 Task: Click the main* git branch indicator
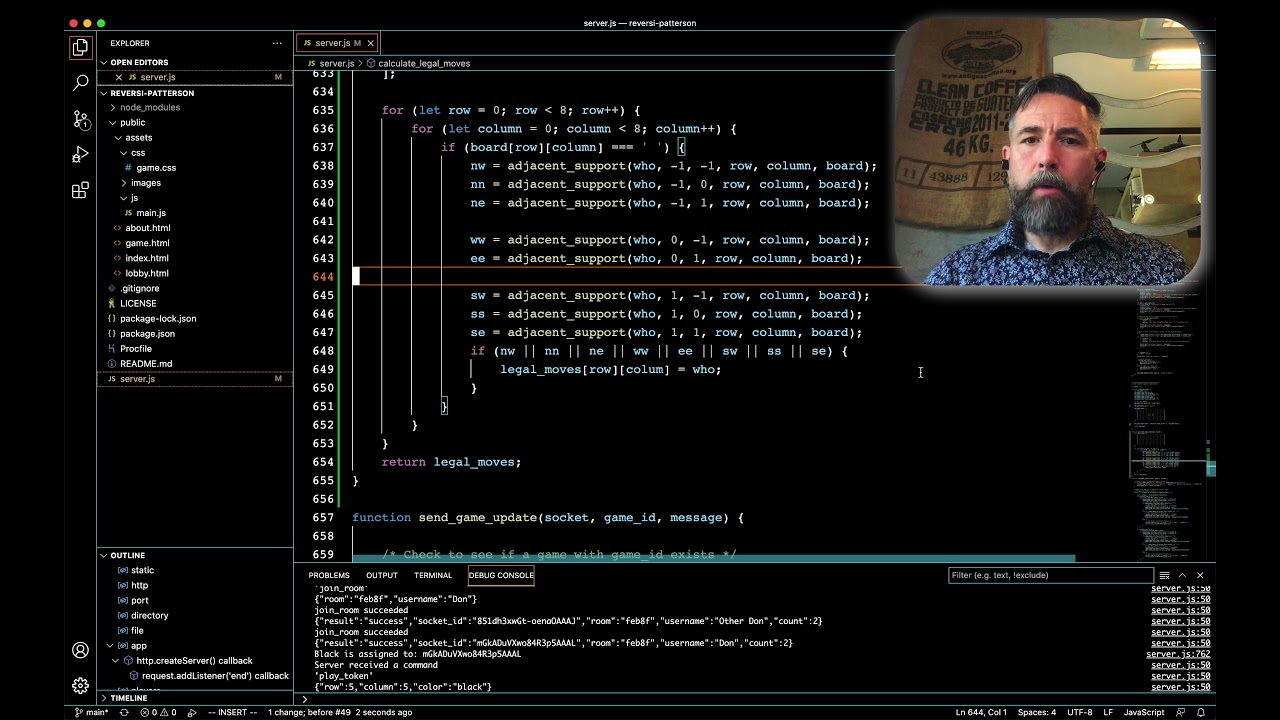point(91,712)
